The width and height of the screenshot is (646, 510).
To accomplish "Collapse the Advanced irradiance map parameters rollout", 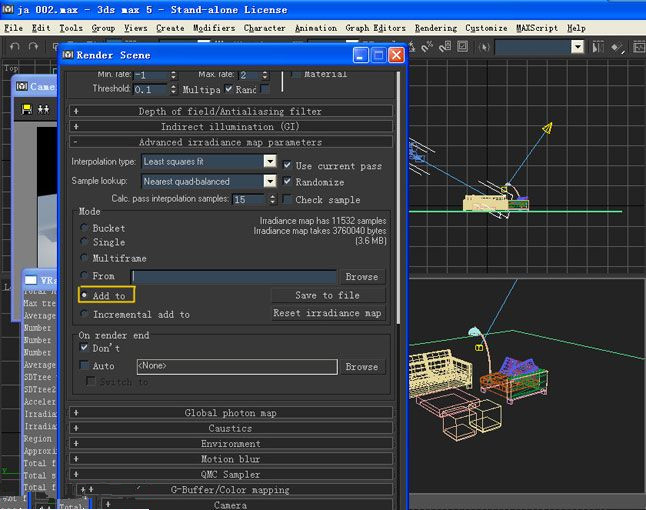I will click(231, 142).
